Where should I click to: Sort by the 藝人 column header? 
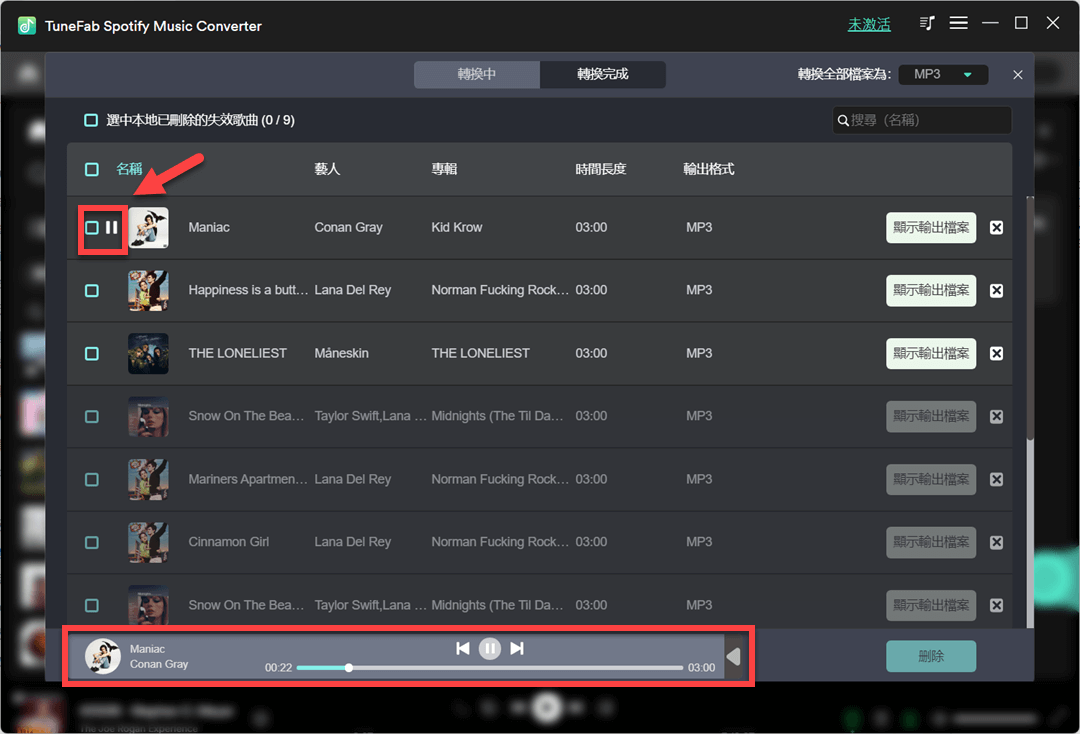click(327, 169)
